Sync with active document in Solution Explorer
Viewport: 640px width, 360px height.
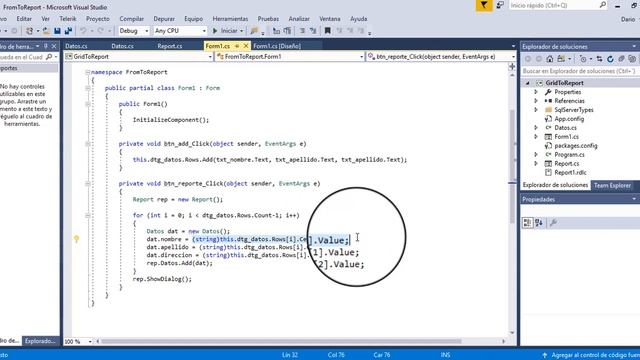[x=599, y=59]
